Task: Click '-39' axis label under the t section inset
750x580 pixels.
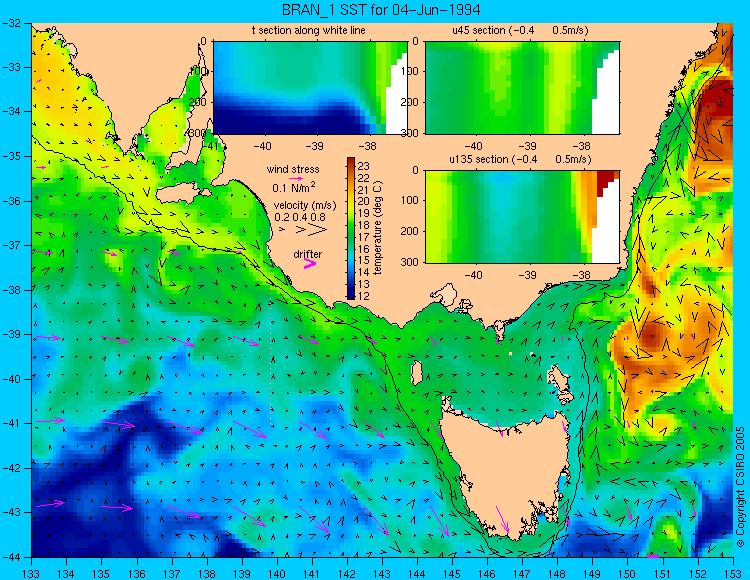Action: tap(315, 146)
